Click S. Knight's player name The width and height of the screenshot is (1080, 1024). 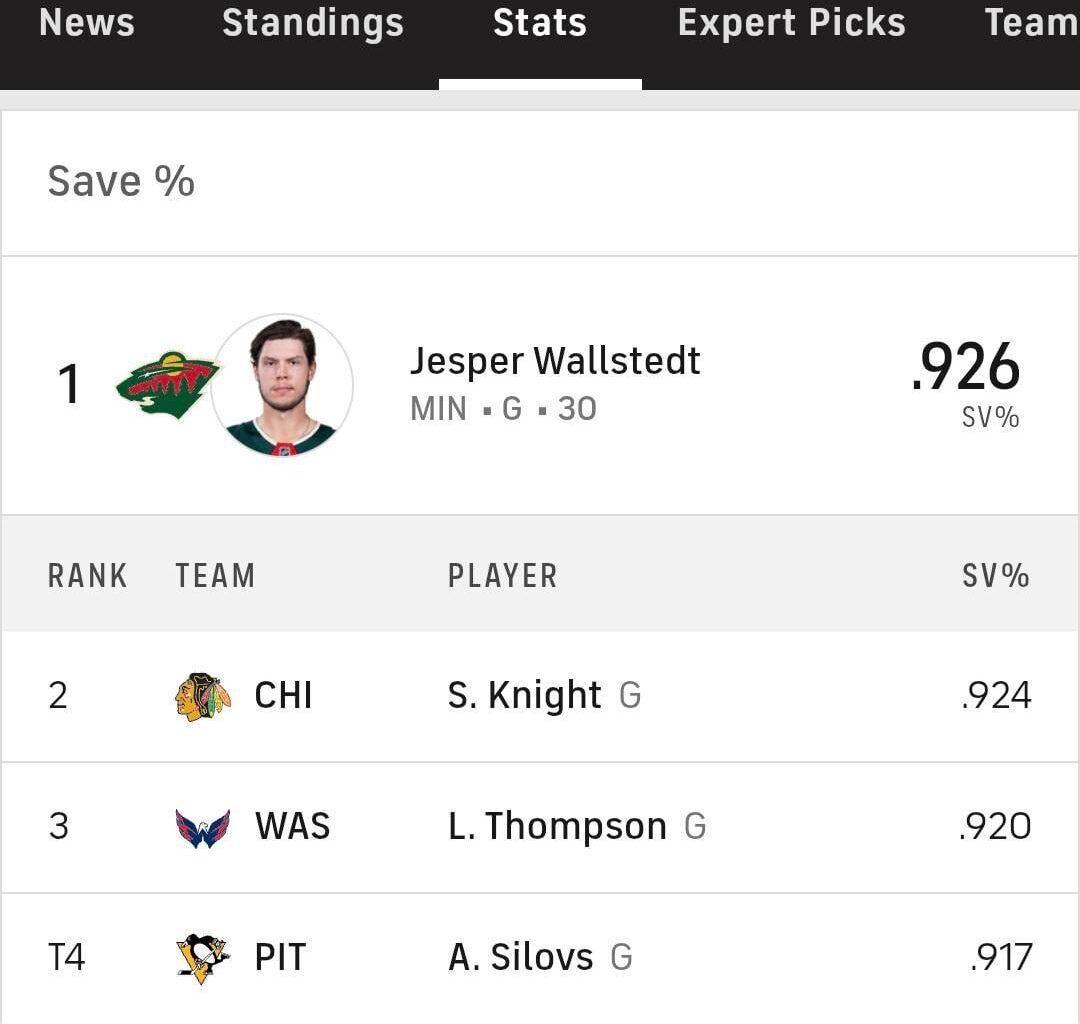(522, 695)
